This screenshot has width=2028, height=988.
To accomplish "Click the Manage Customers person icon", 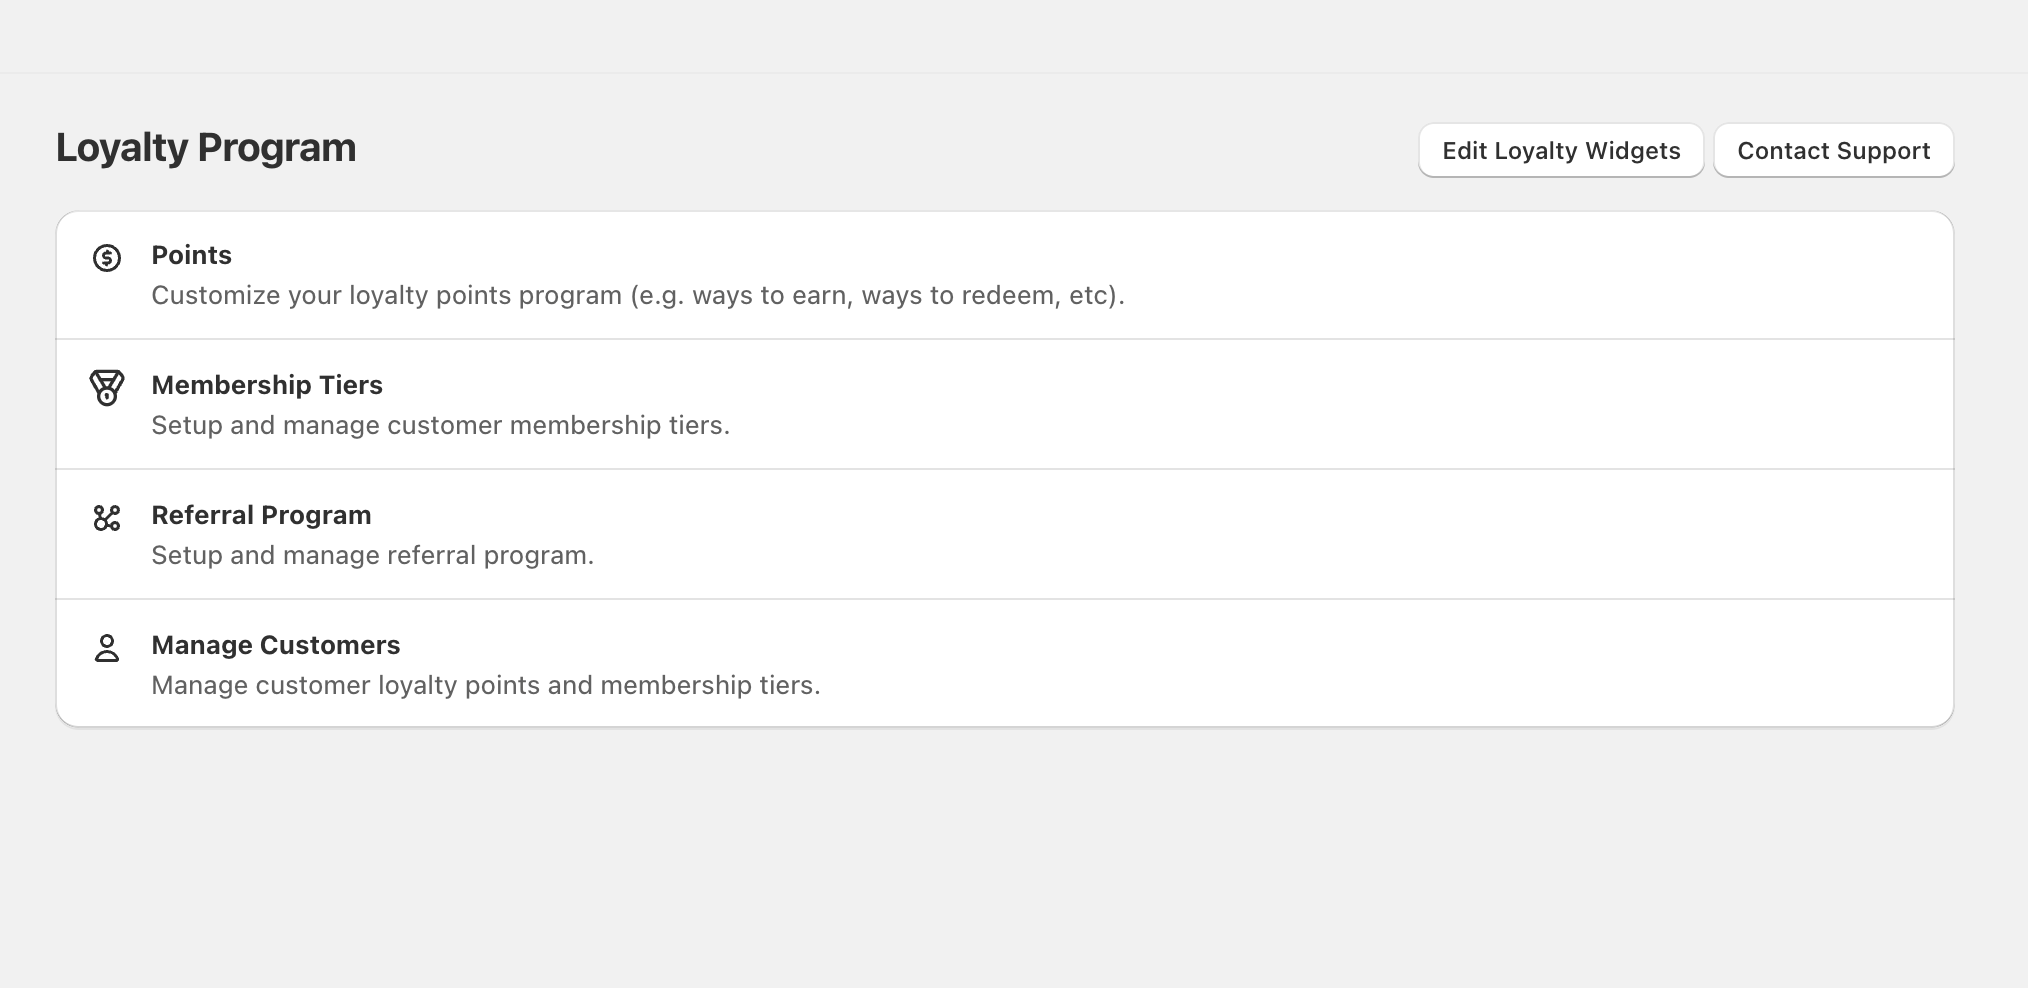I will pyautogui.click(x=105, y=648).
